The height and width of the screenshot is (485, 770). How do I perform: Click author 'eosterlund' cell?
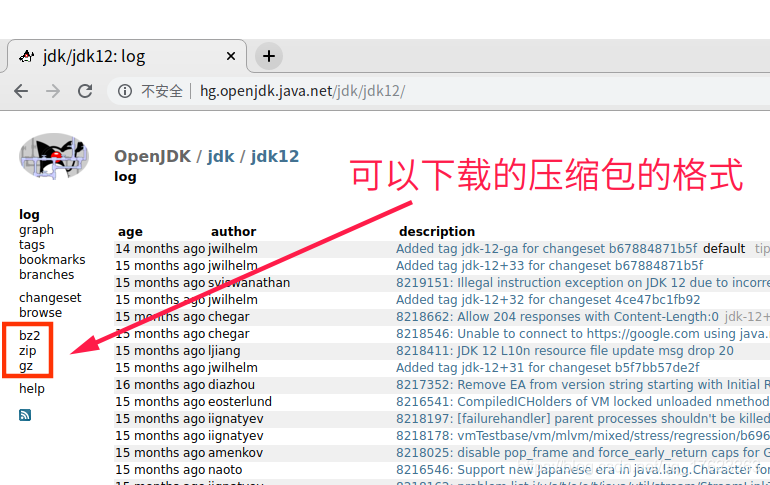click(240, 402)
